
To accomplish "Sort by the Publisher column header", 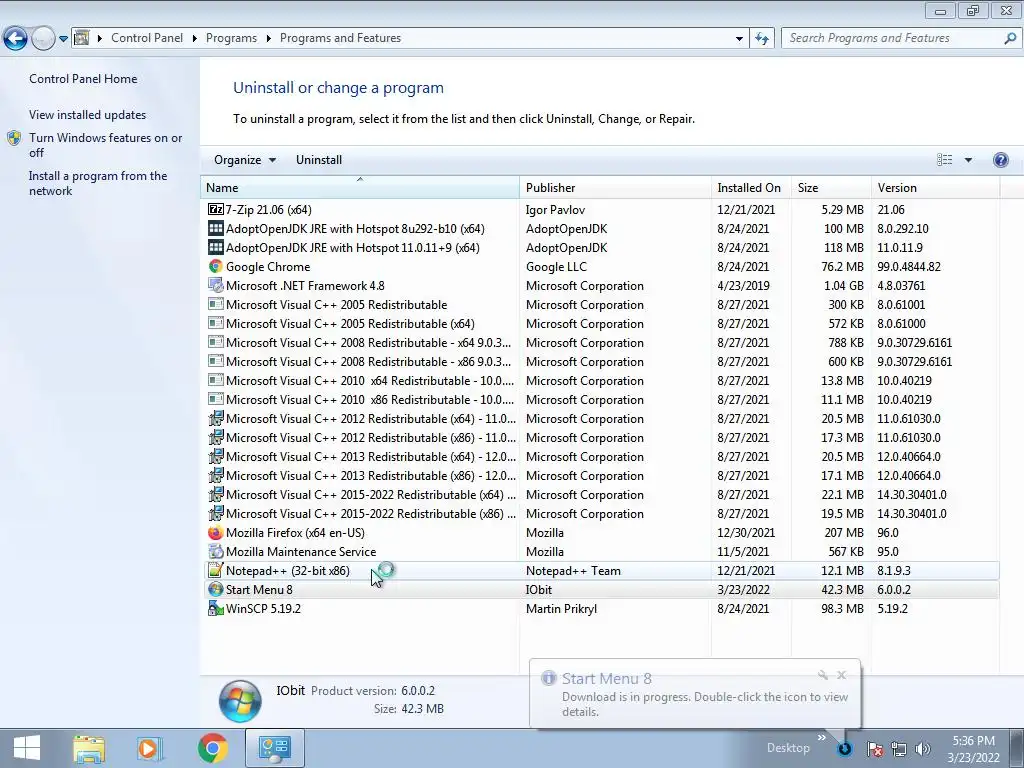I will [x=615, y=187].
